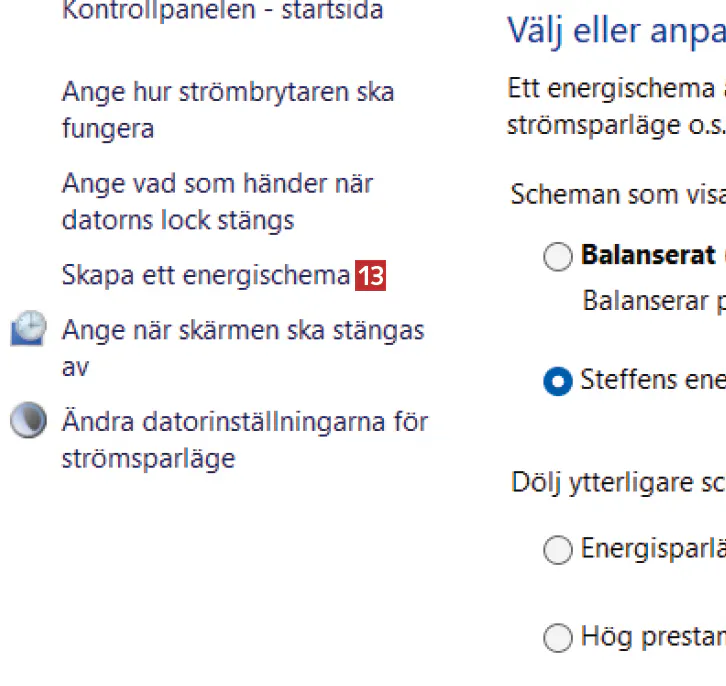Click the bold 'Balanserat' plan name text

point(648,255)
